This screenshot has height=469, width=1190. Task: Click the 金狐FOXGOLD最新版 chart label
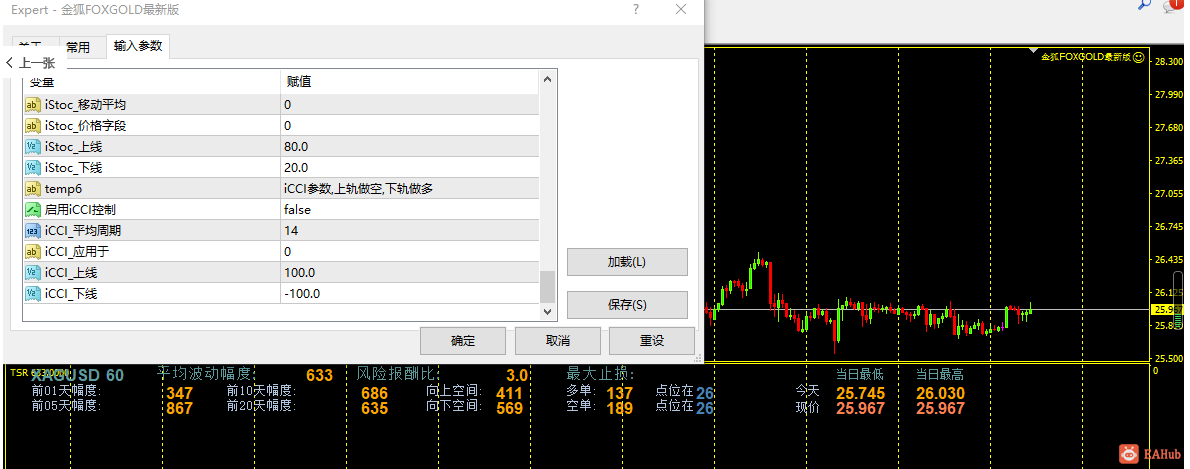click(1085, 57)
